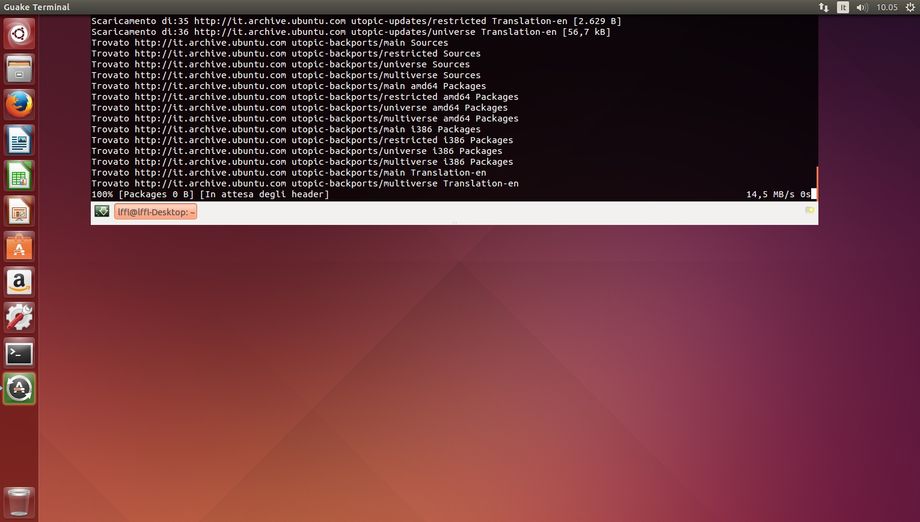The height and width of the screenshot is (522, 920).
Task: Open the Trash at the launcher bottom
Action: tap(19, 502)
